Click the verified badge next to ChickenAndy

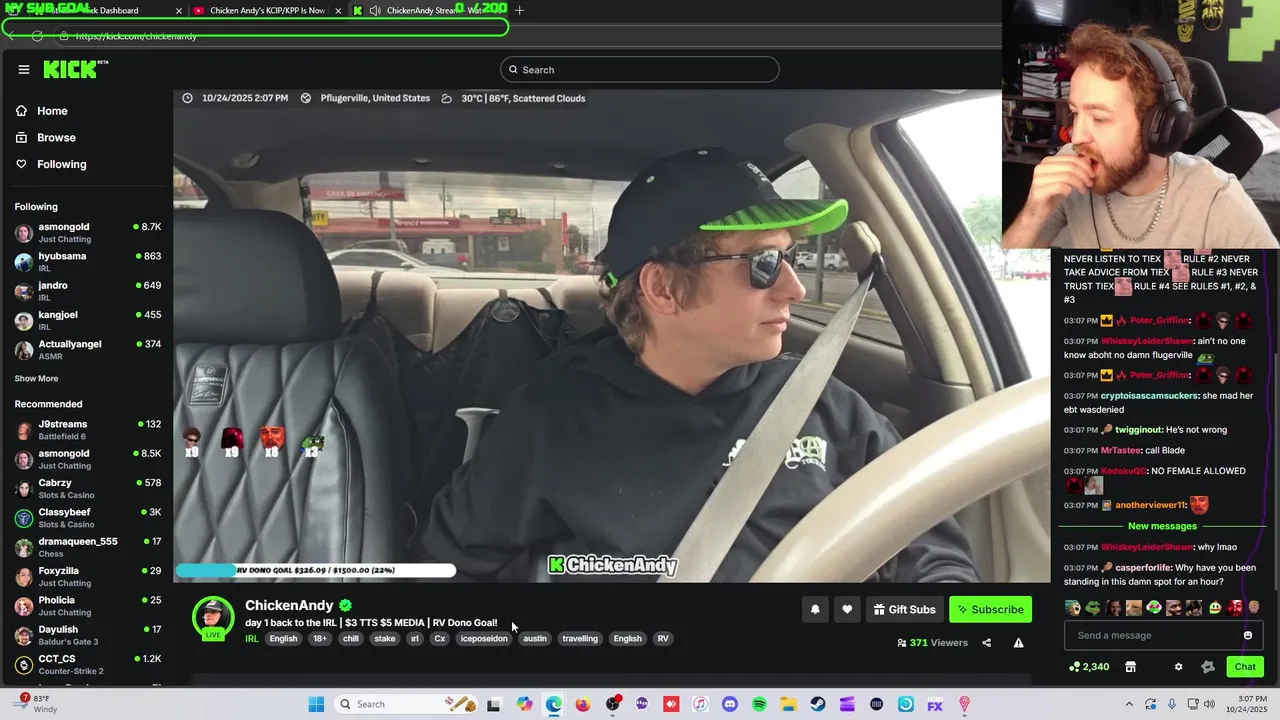tap(345, 605)
